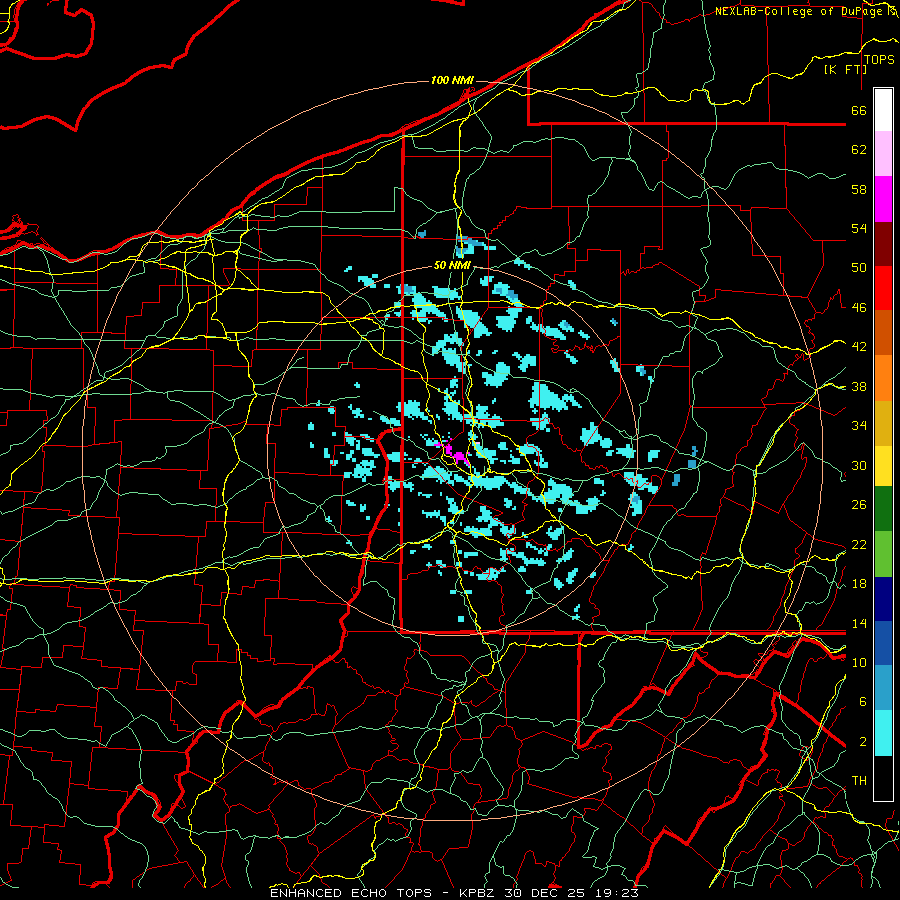Image resolution: width=900 pixels, height=900 pixels.
Task: Click the dark orange legend swatch near 42
Action: [883, 333]
